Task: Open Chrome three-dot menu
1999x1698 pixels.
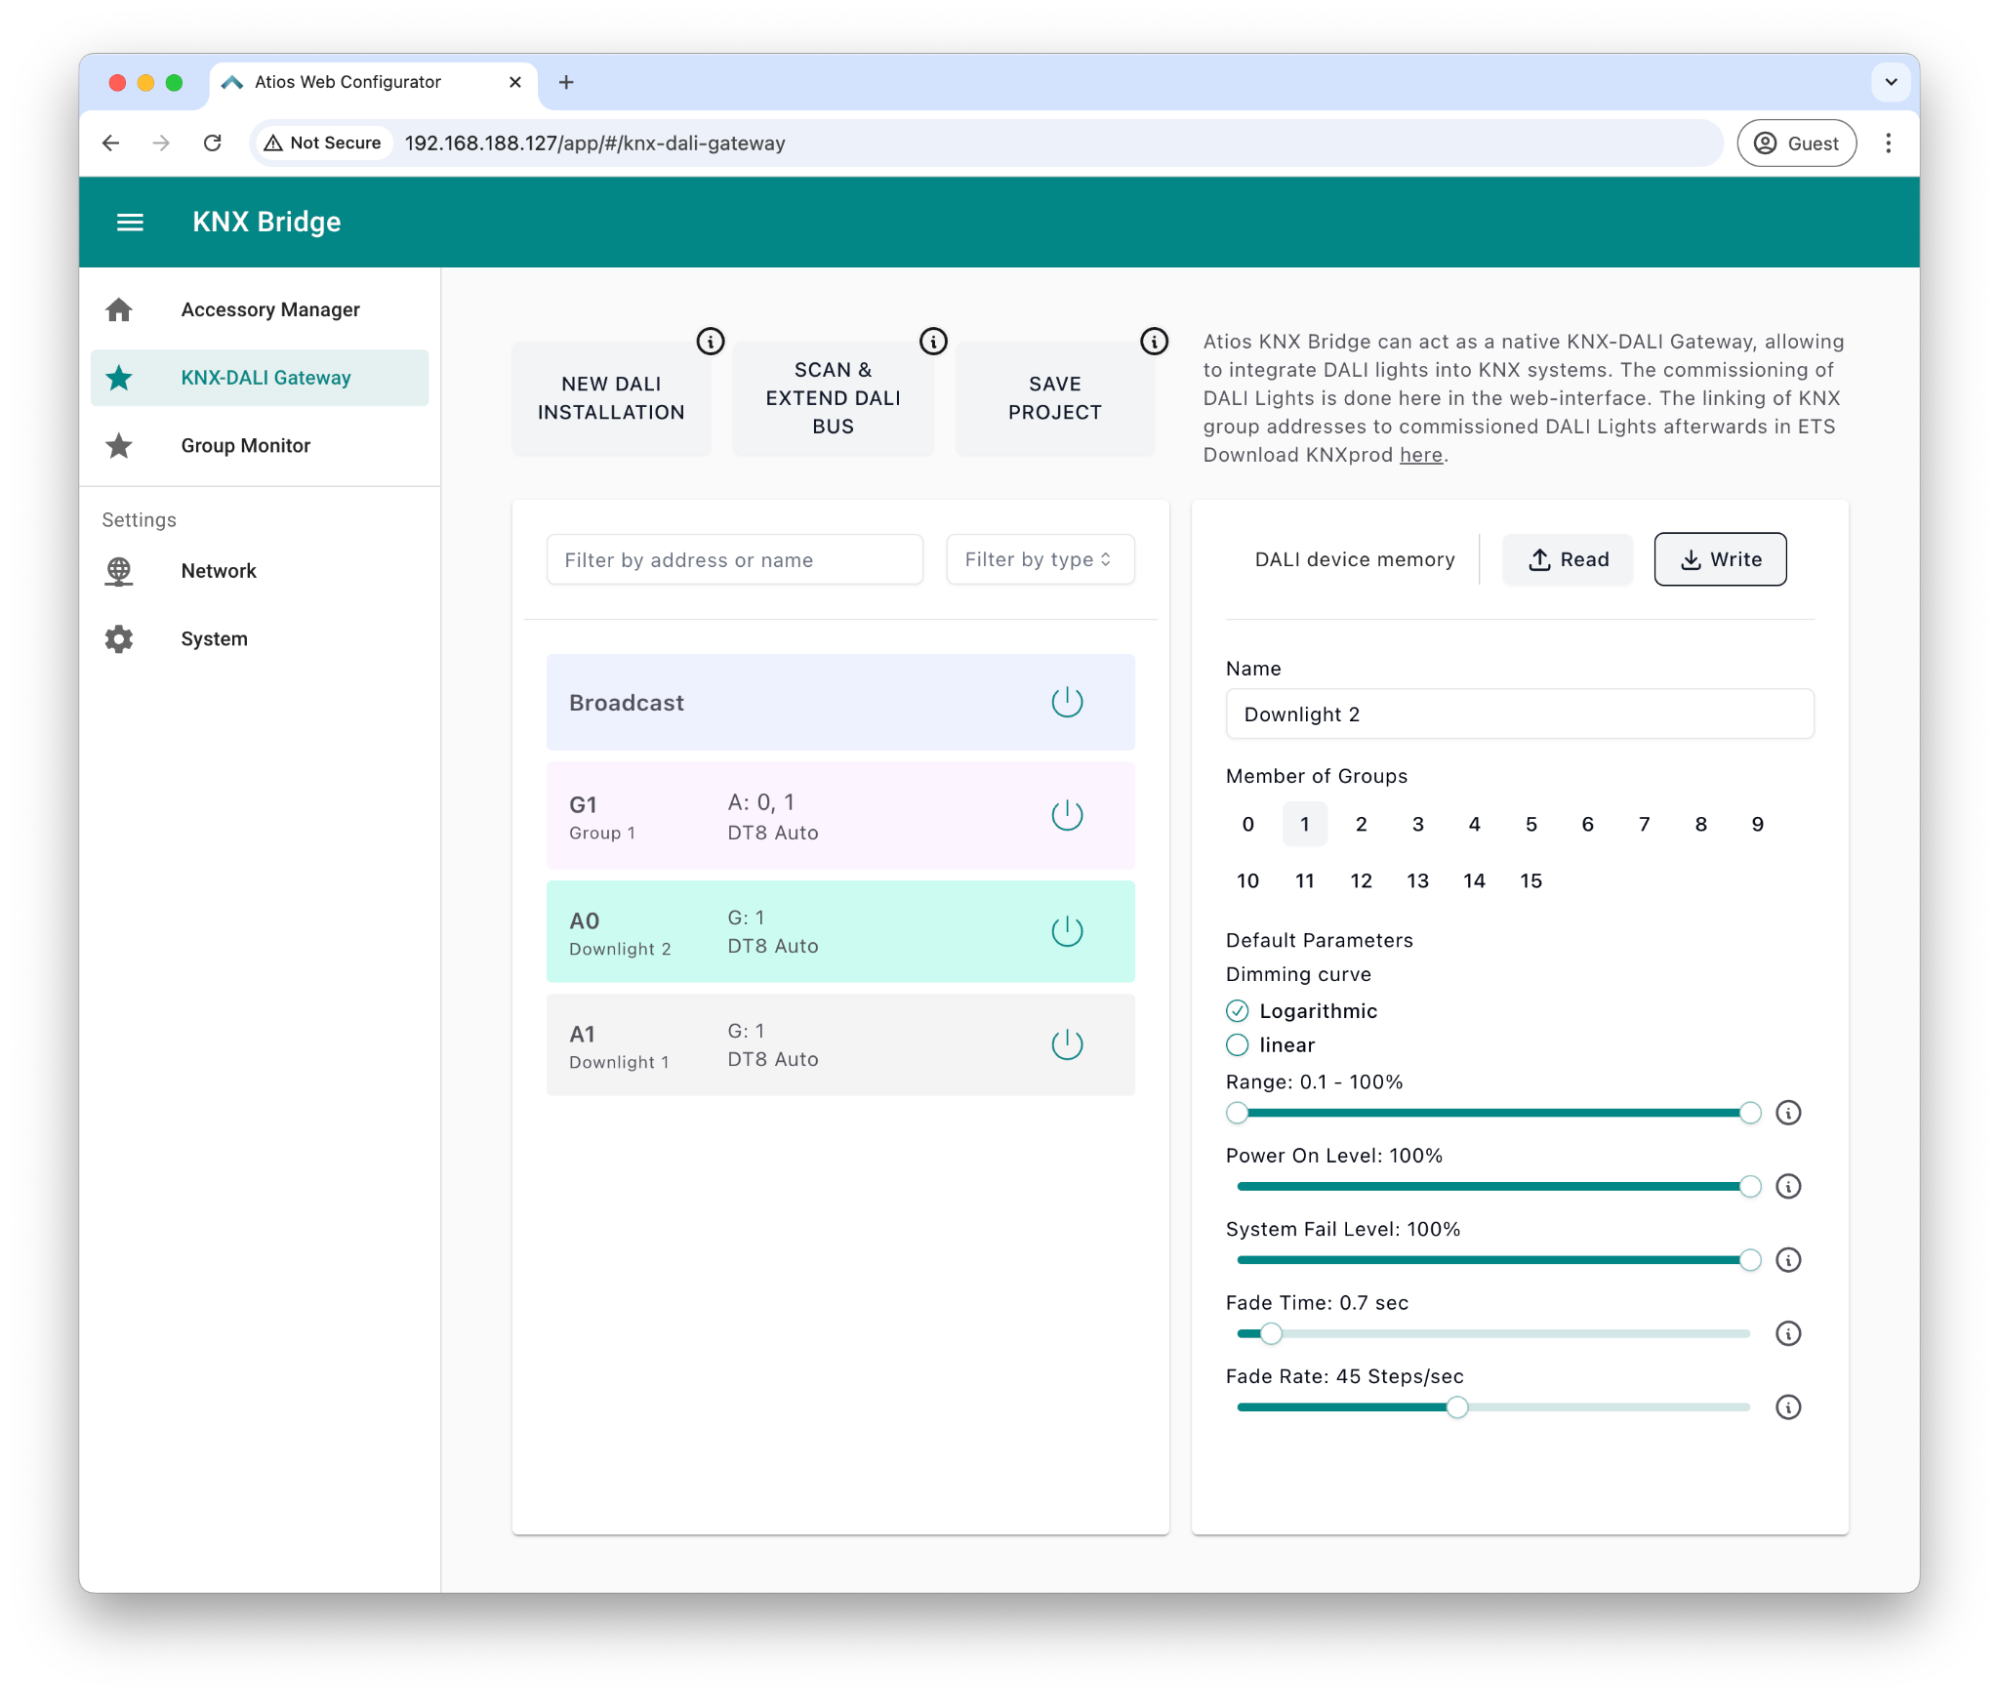Action: pyautogui.click(x=1888, y=143)
